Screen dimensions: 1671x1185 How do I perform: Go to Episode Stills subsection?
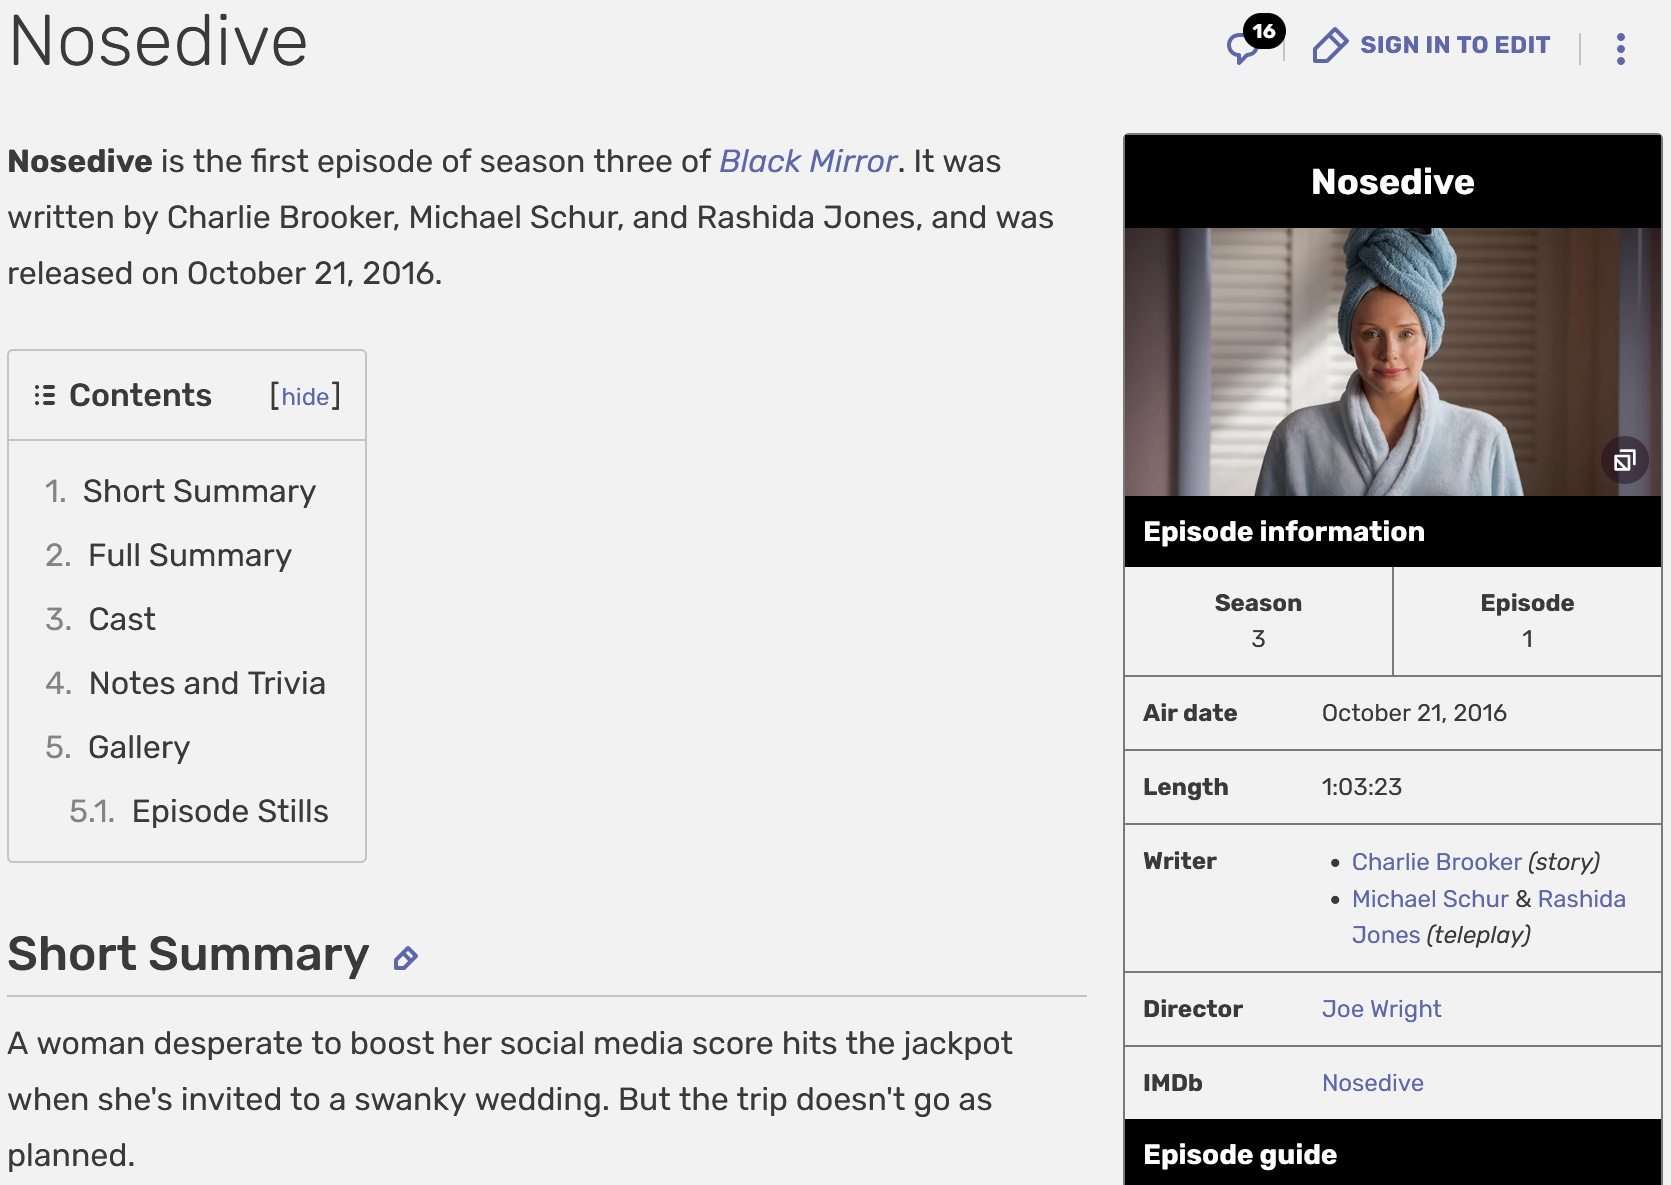coord(230,811)
